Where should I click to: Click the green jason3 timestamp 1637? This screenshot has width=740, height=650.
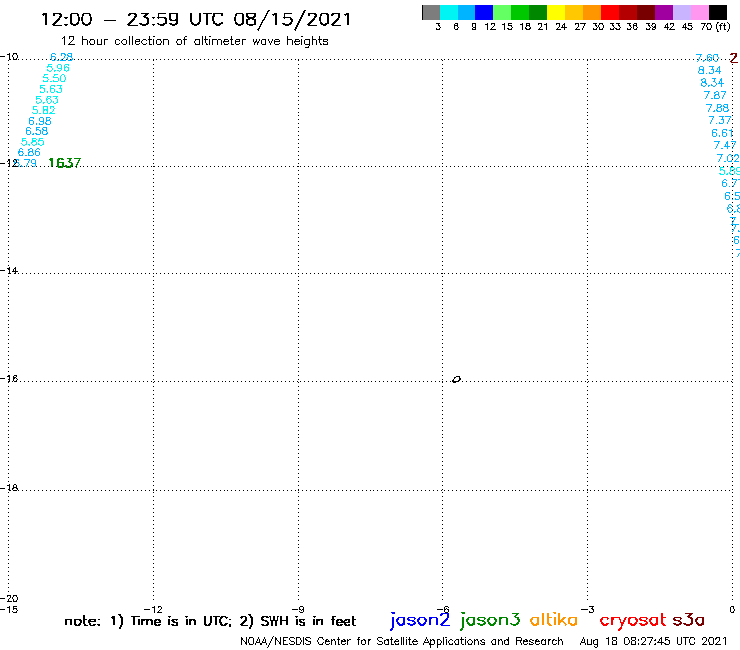pos(65,163)
